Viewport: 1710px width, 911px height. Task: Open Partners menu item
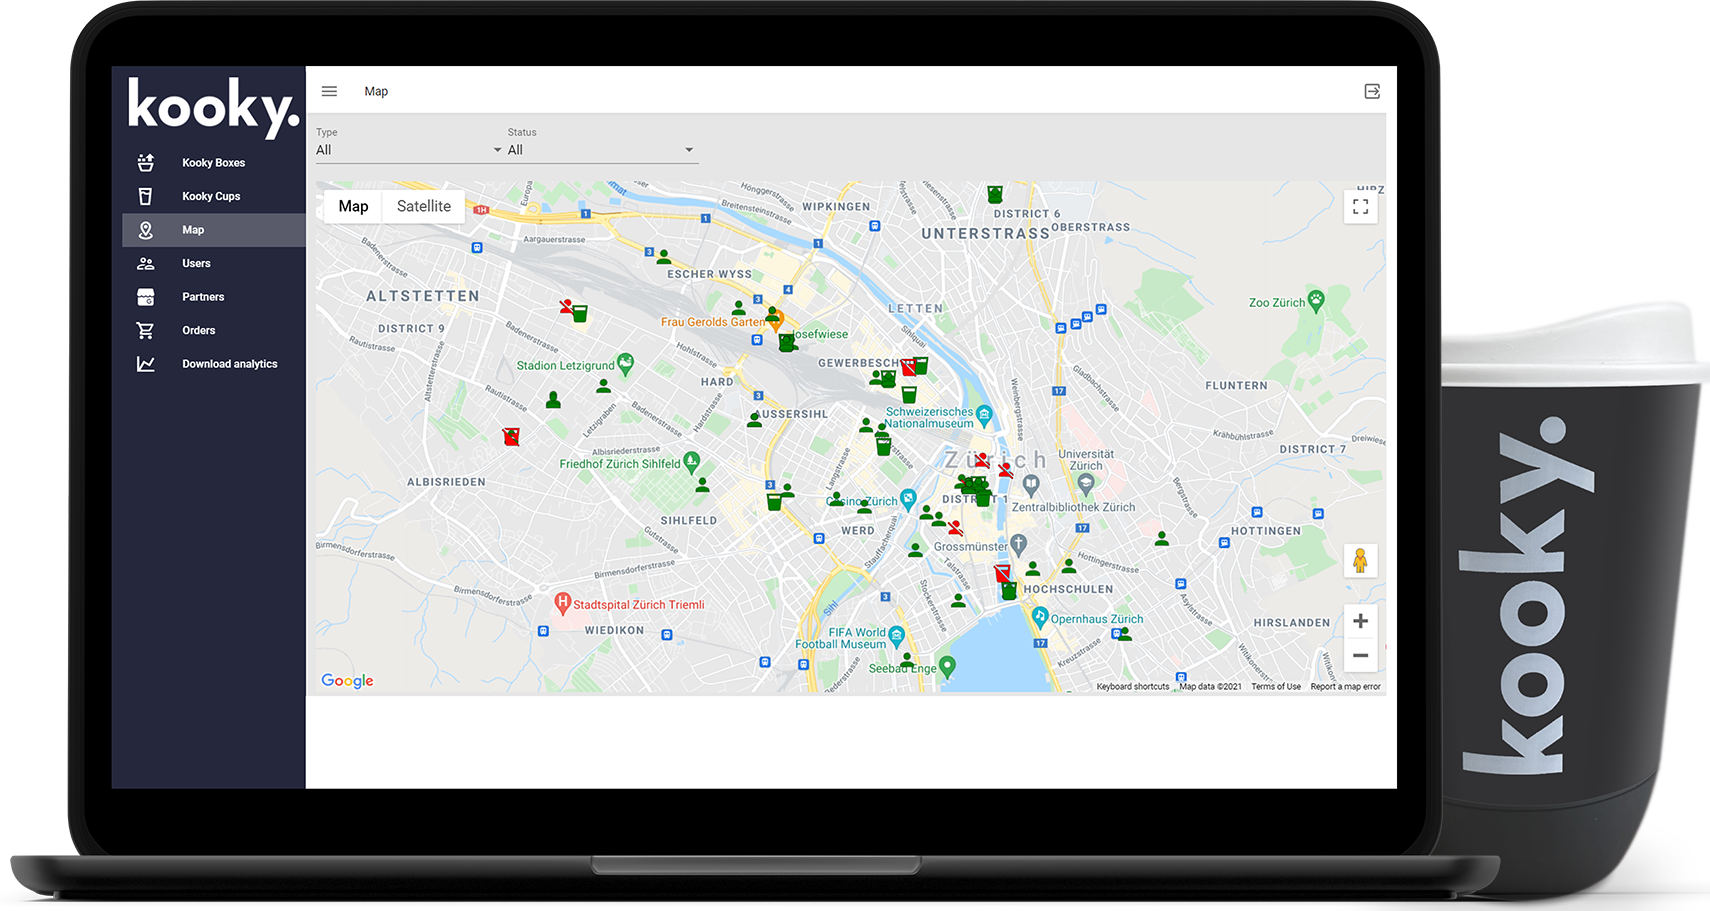[x=213, y=297]
